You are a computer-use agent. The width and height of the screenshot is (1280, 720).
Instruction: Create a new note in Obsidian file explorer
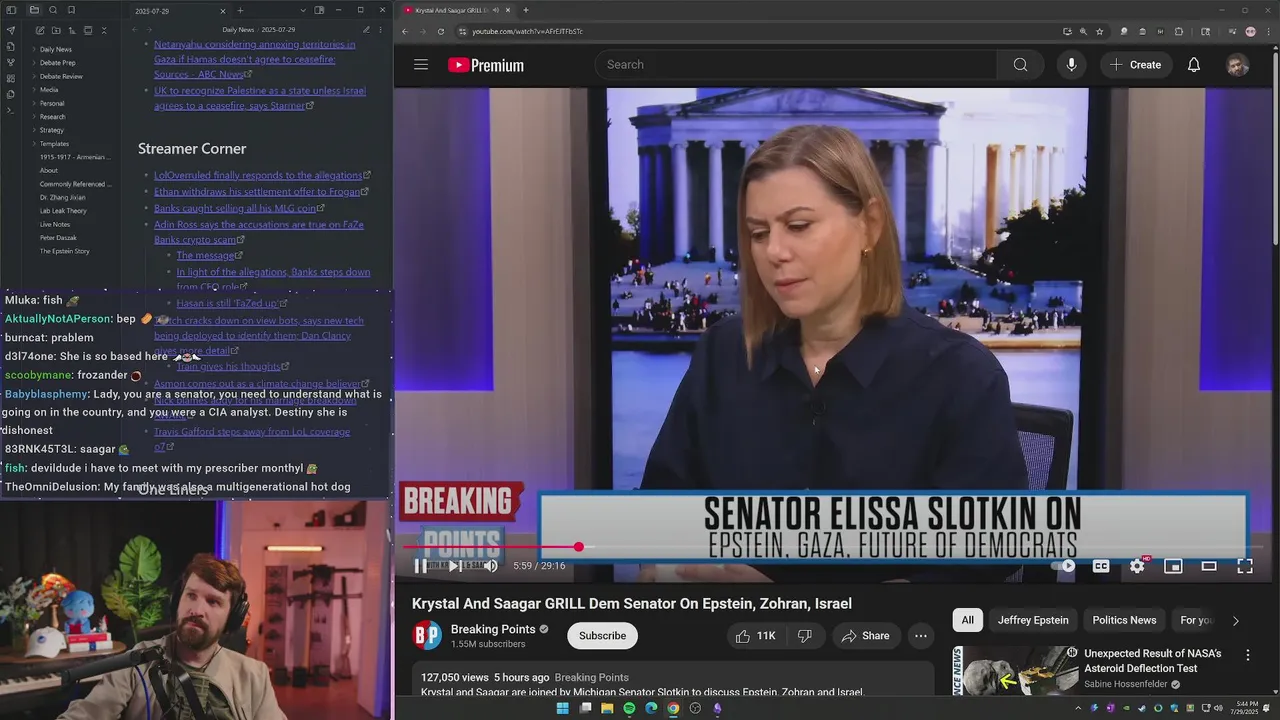[x=39, y=31]
